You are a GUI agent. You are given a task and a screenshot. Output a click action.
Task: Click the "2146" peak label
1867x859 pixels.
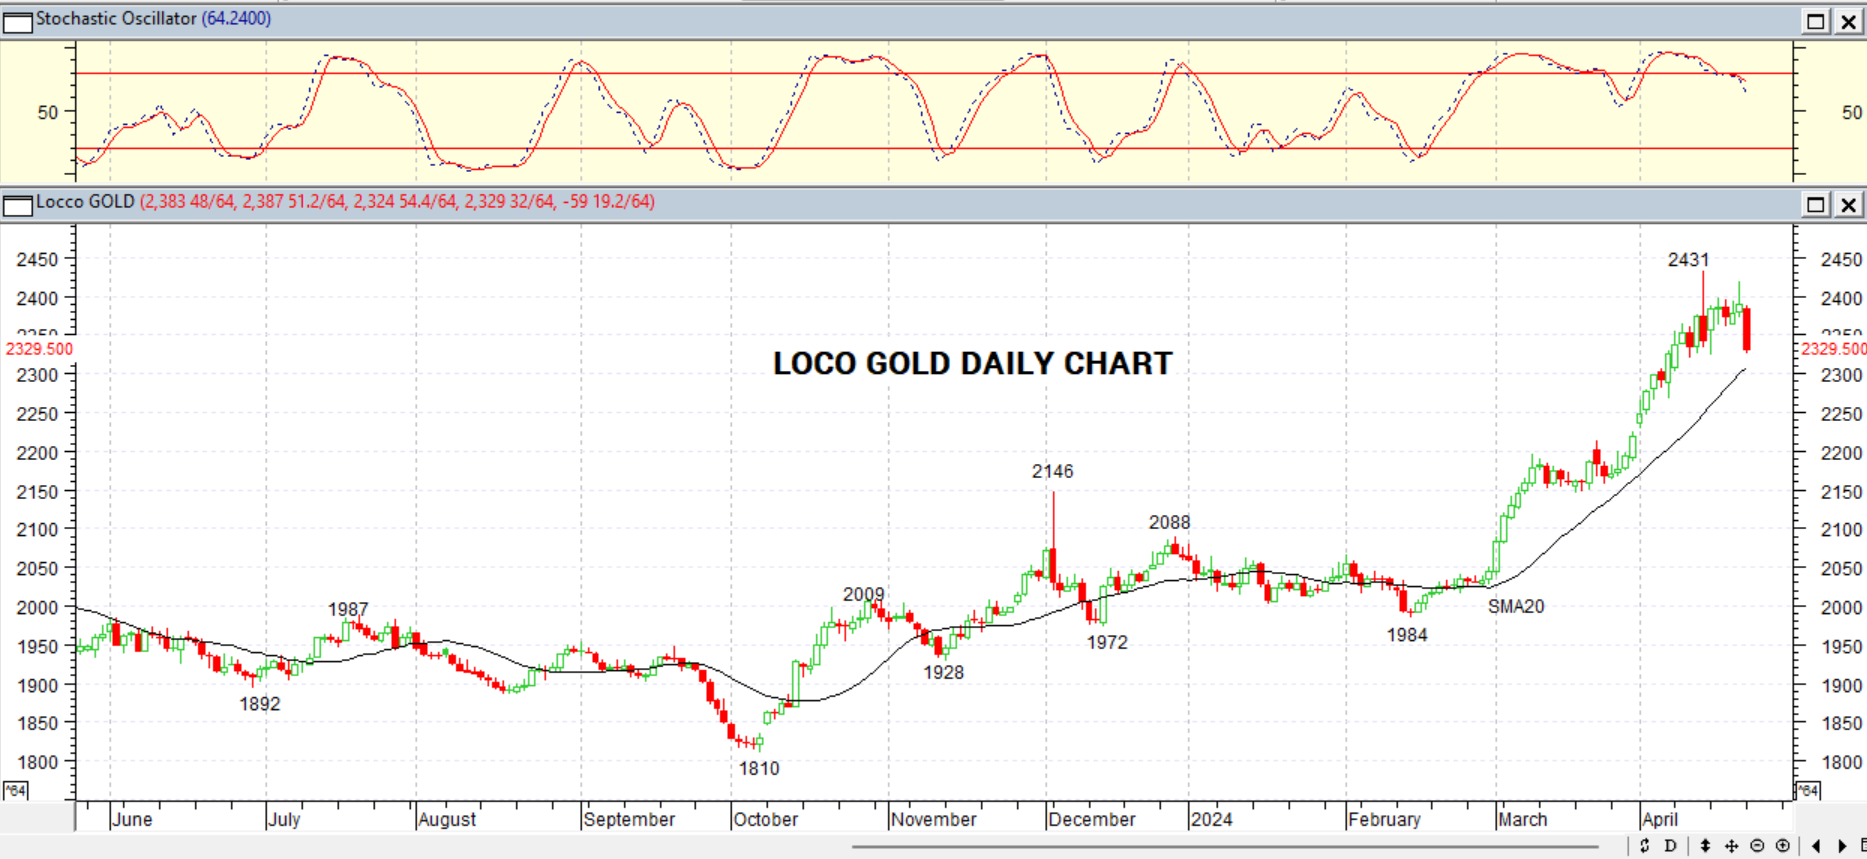coord(1053,471)
